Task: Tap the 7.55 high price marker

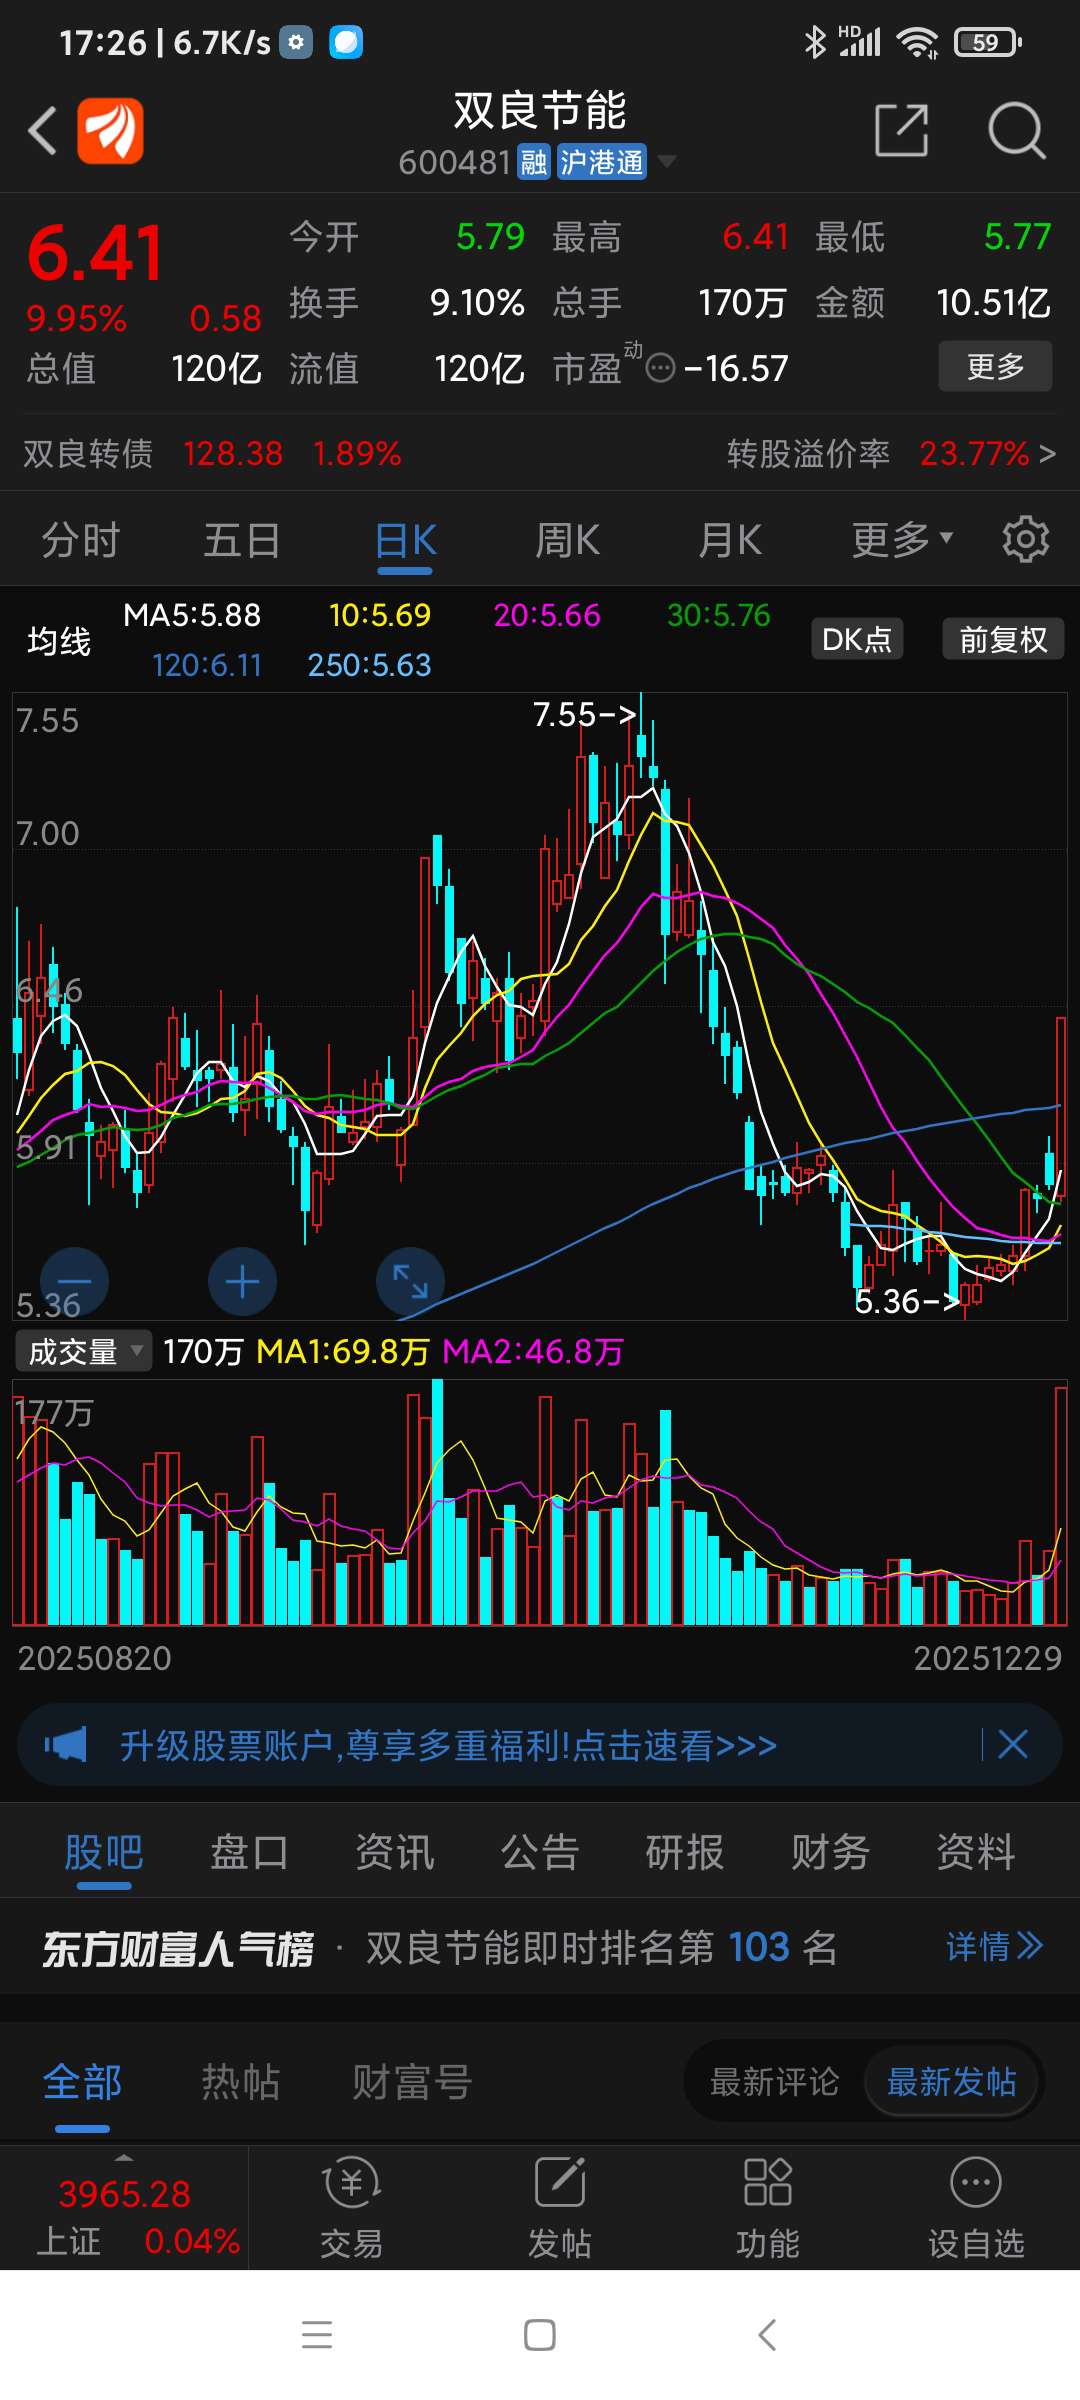Action: 584,714
